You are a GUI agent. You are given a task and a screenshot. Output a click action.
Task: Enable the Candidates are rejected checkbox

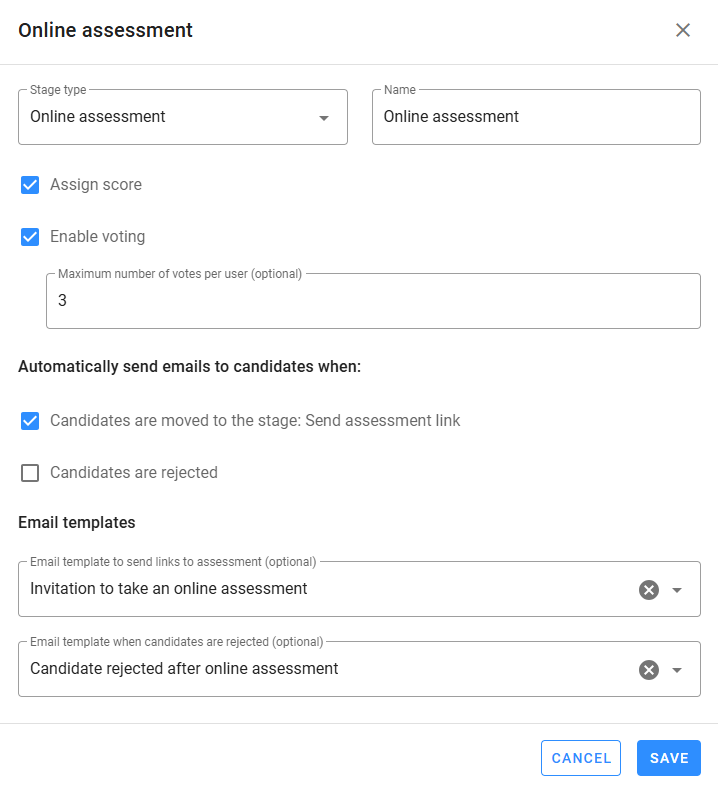coord(30,473)
